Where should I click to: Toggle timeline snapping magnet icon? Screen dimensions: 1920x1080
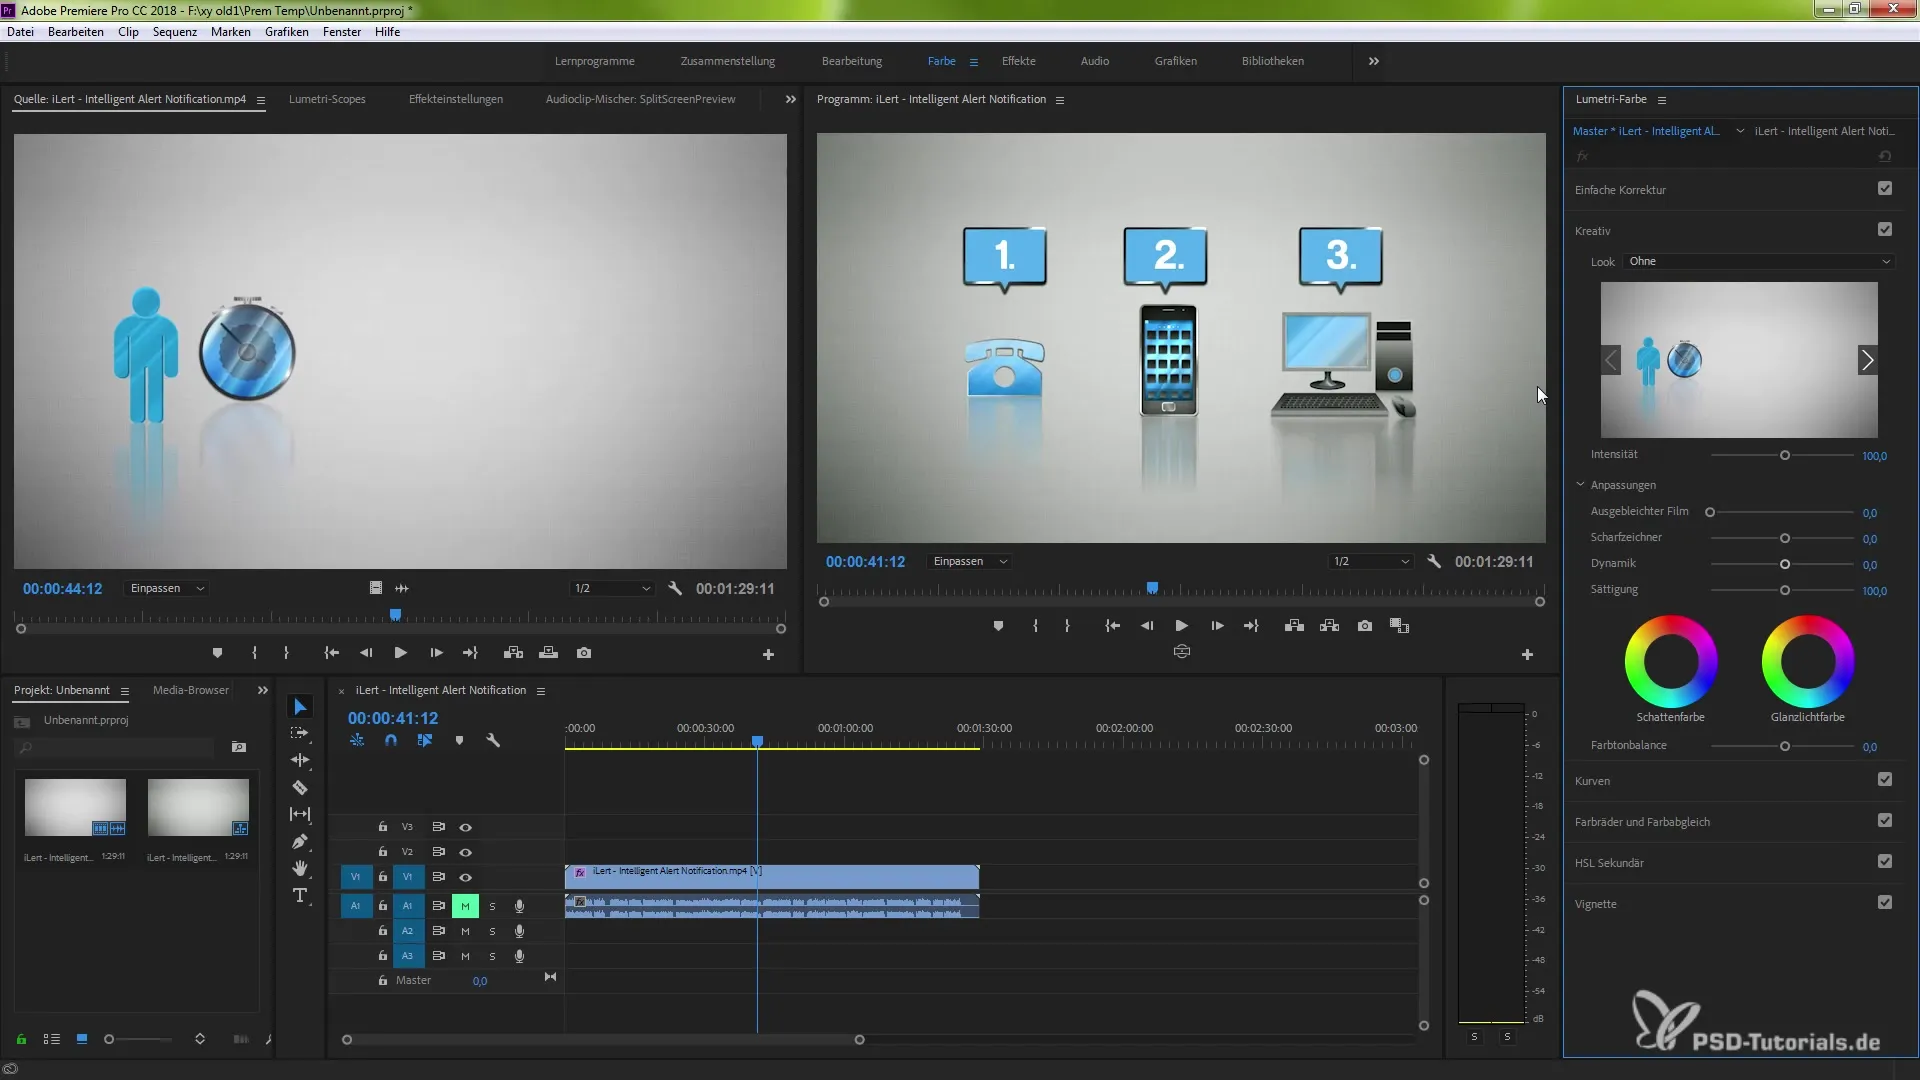coord(391,741)
